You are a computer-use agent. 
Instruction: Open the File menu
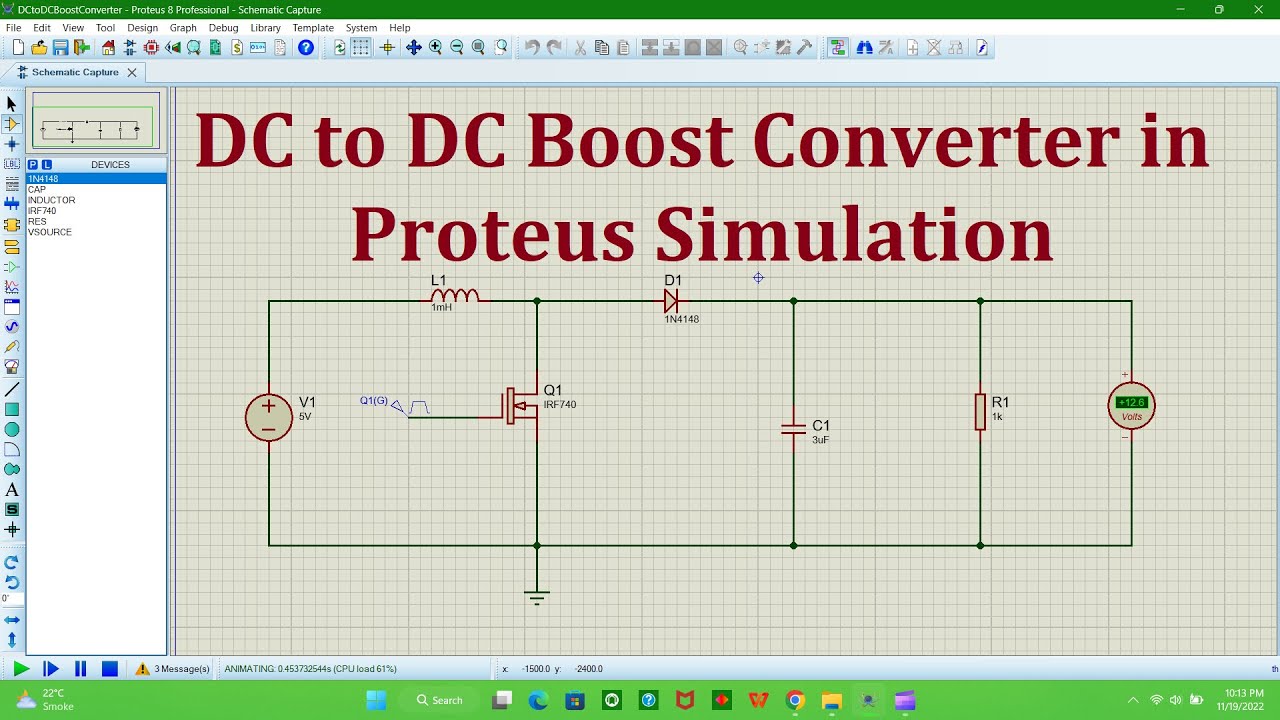[14, 28]
